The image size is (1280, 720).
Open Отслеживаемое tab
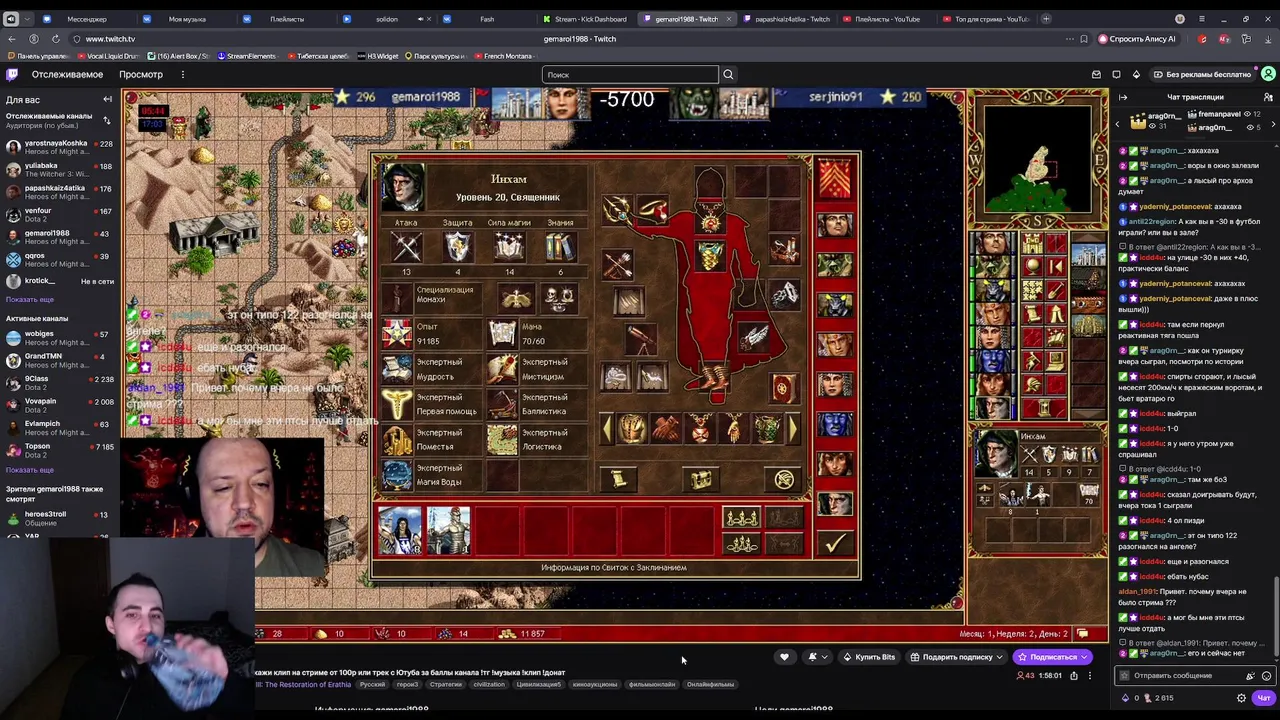(67, 74)
